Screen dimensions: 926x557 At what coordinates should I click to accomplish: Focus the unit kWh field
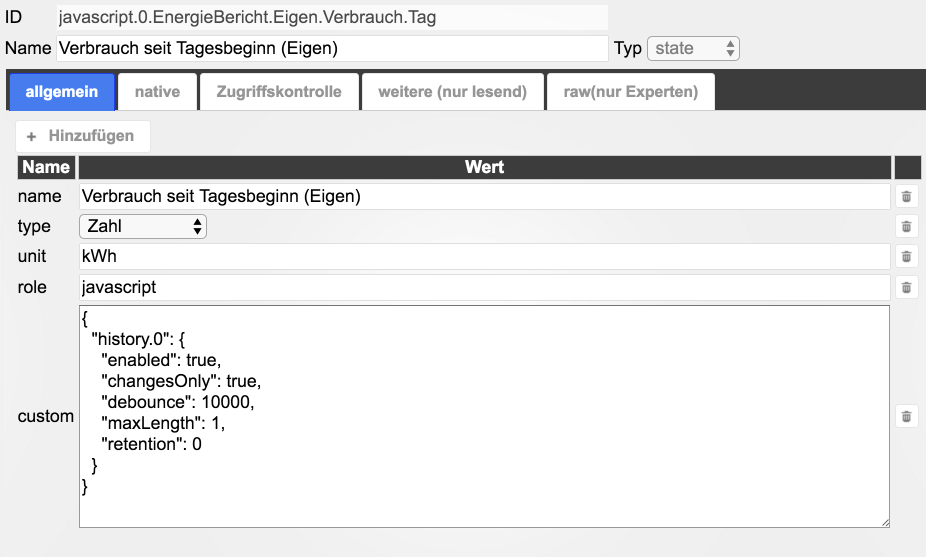pyautogui.click(x=484, y=257)
